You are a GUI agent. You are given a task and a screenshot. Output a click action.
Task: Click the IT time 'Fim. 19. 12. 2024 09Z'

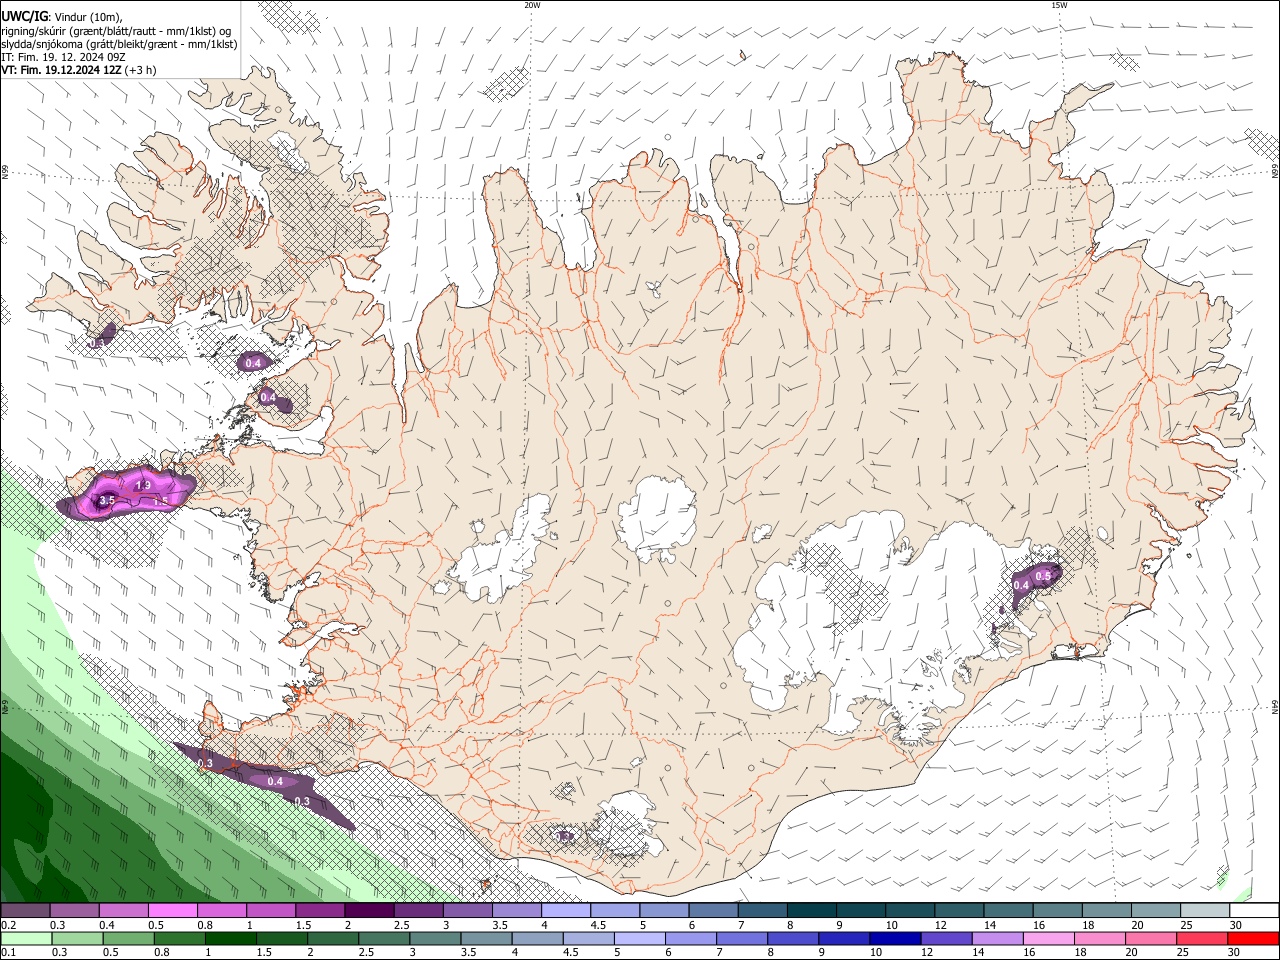(71, 58)
